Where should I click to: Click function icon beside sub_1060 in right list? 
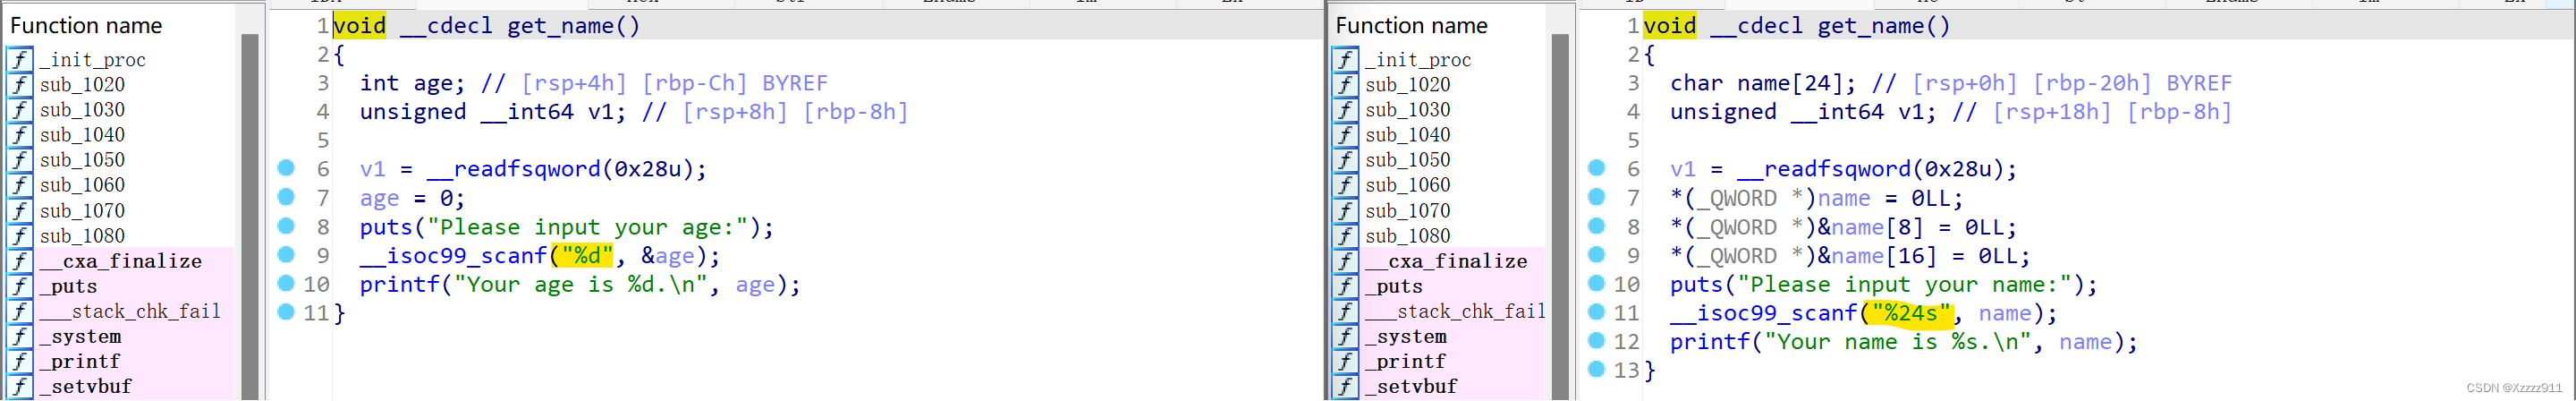click(x=1346, y=185)
